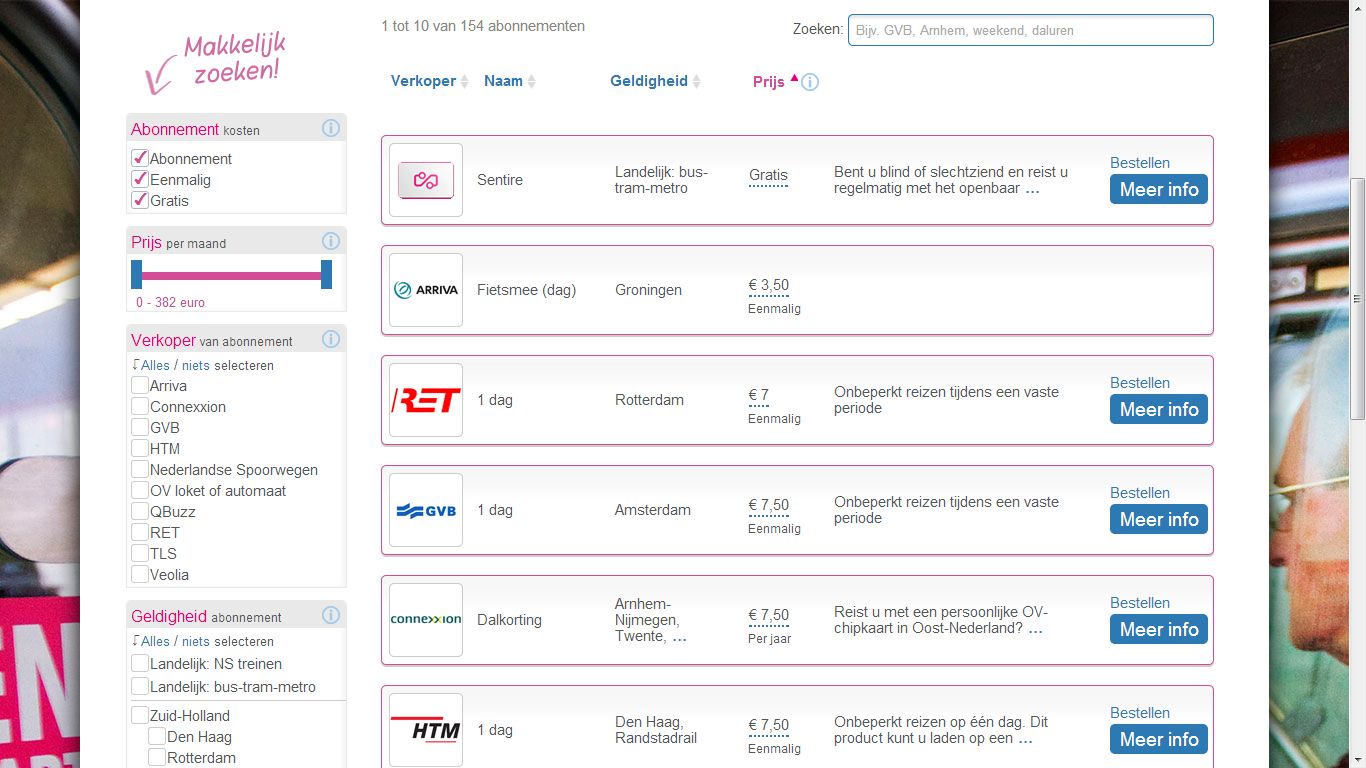Click Meer info button for Sentire
This screenshot has width=1366, height=768.
(1158, 189)
